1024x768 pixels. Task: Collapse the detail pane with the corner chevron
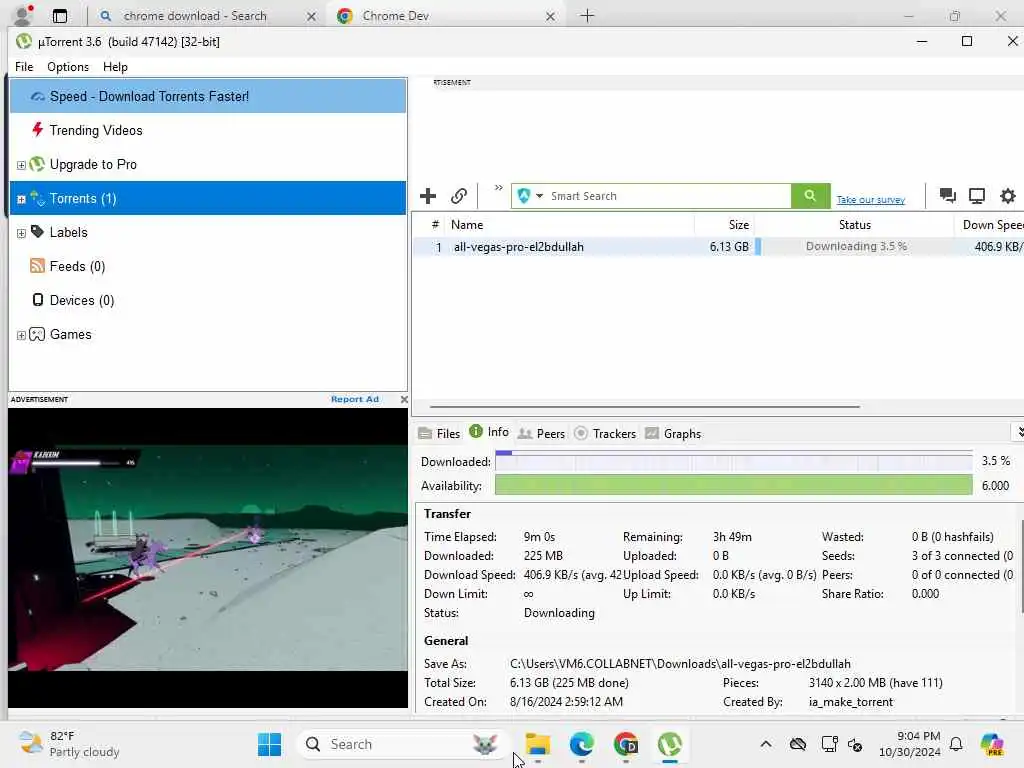pyautogui.click(x=1019, y=432)
